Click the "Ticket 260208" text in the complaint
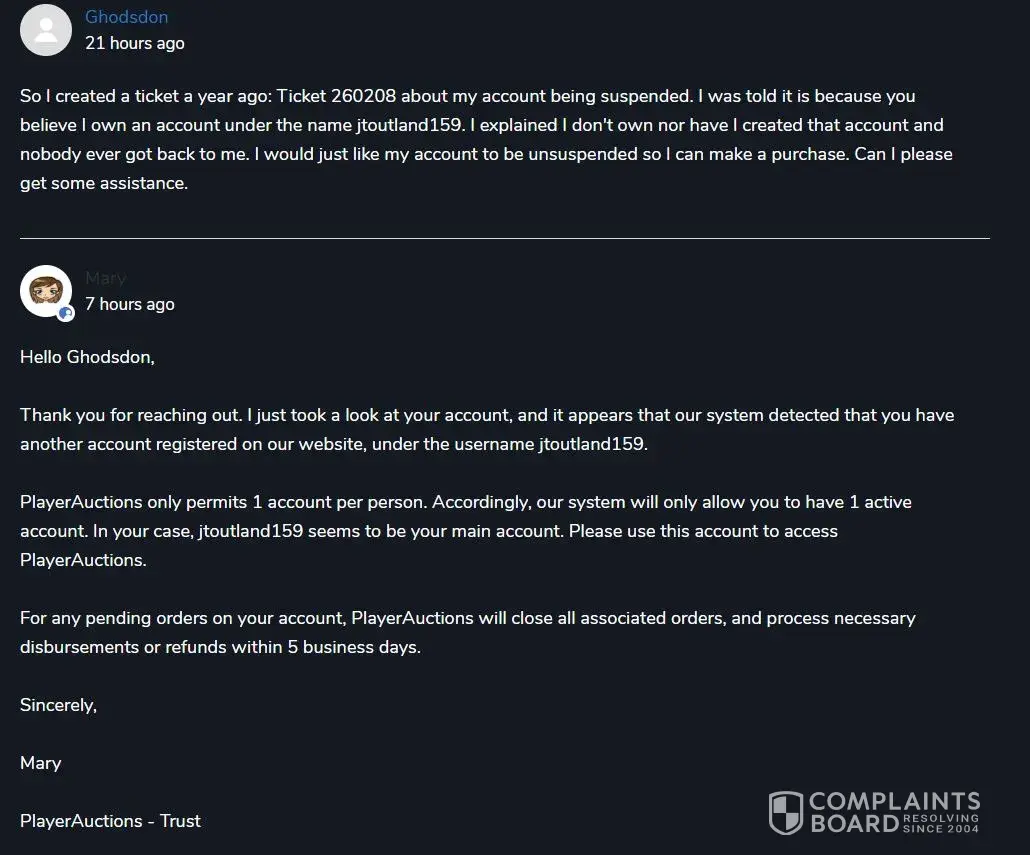This screenshot has width=1030, height=855. pyautogui.click(x=332, y=96)
